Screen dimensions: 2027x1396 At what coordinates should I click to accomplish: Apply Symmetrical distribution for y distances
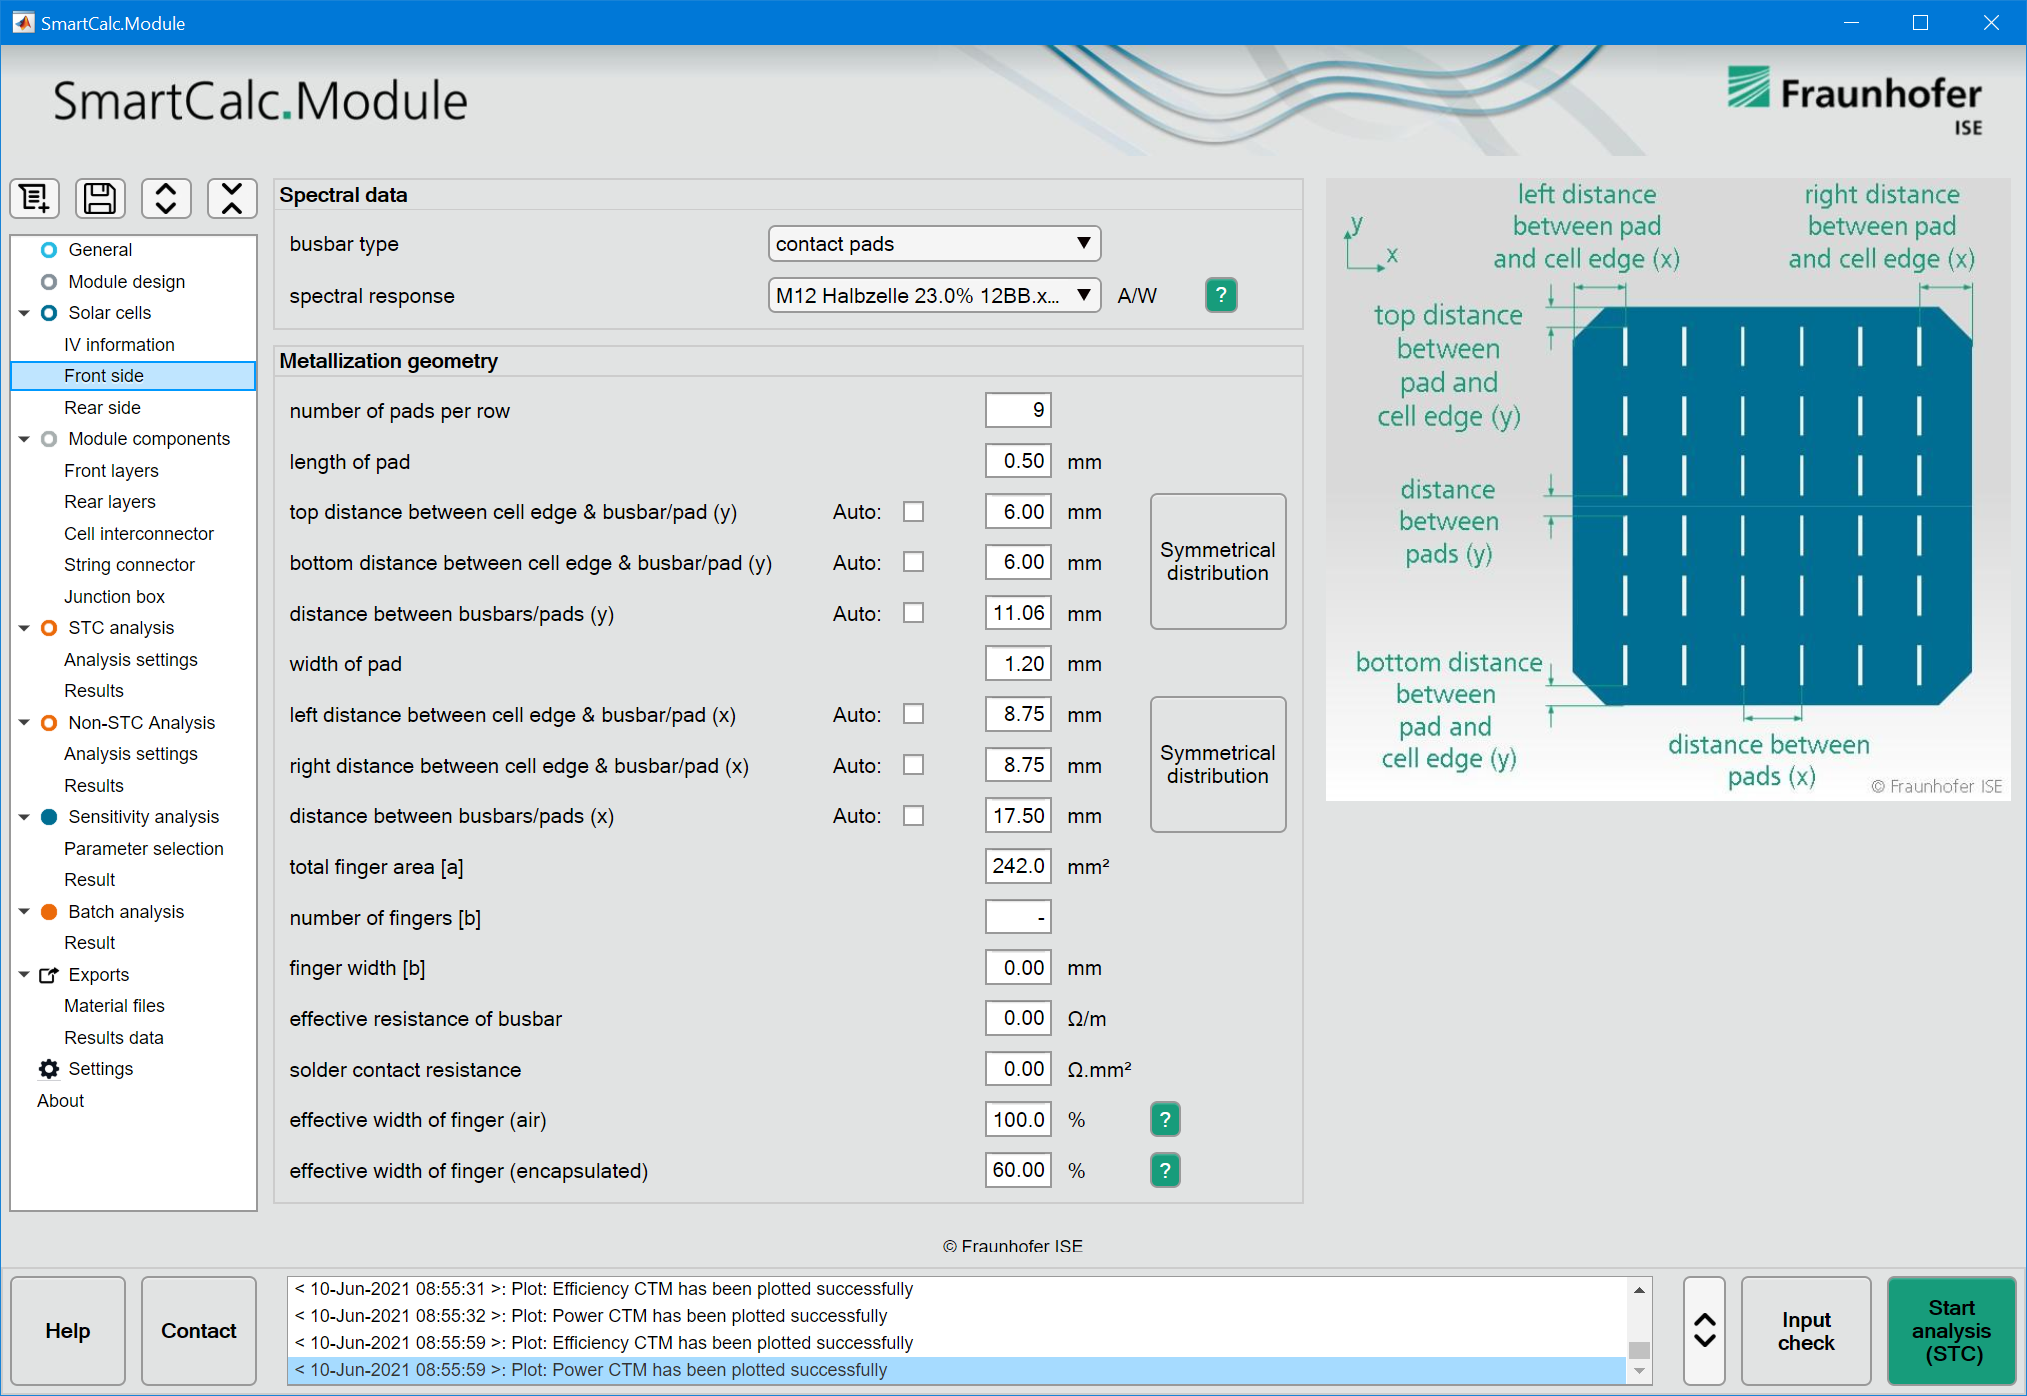[x=1218, y=561]
